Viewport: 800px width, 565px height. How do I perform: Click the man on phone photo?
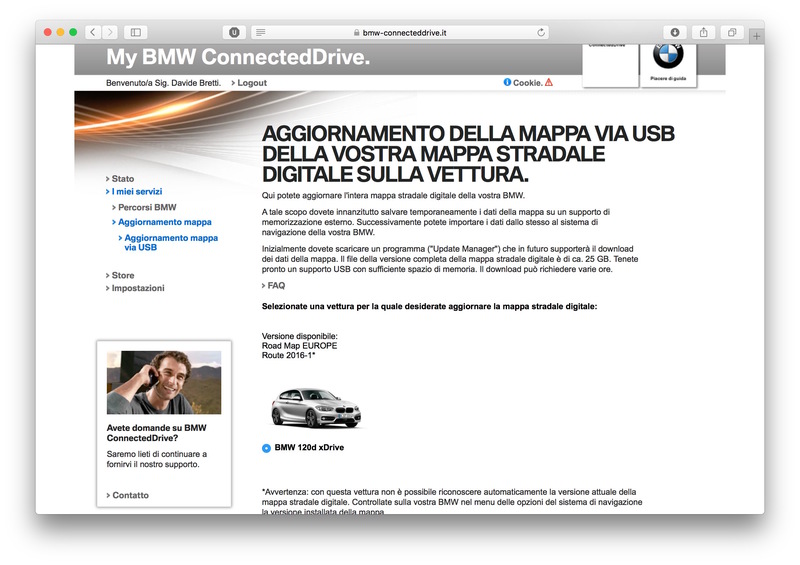(x=164, y=382)
